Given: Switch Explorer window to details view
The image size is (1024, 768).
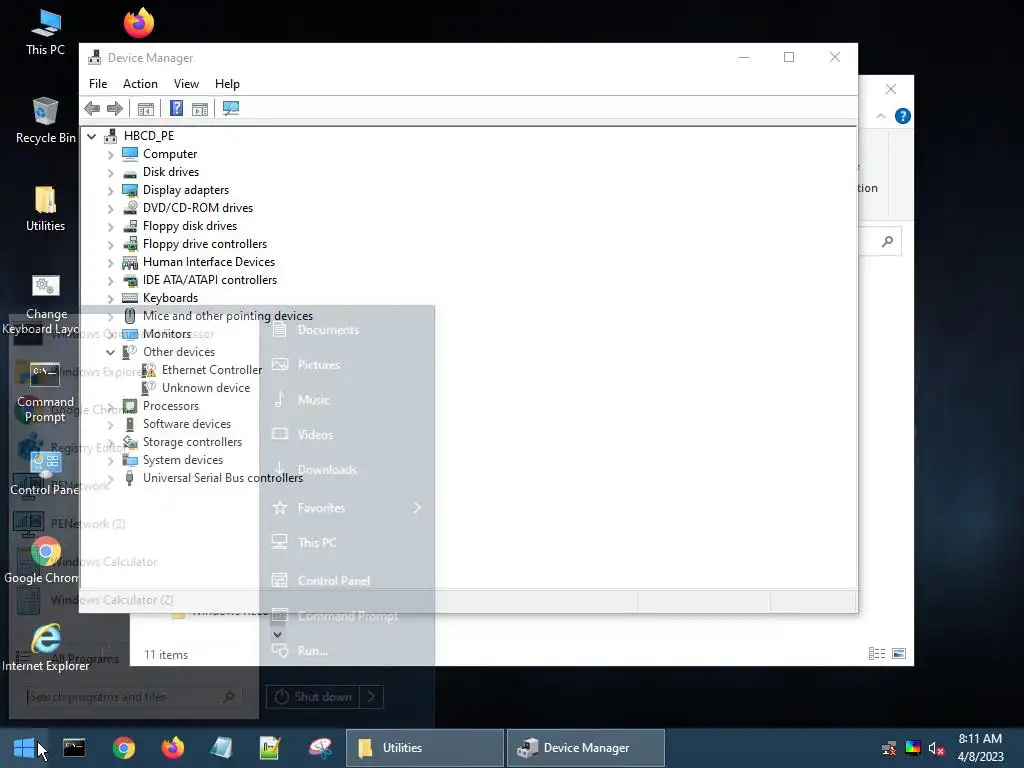Looking at the screenshot, I should pyautogui.click(x=877, y=654).
